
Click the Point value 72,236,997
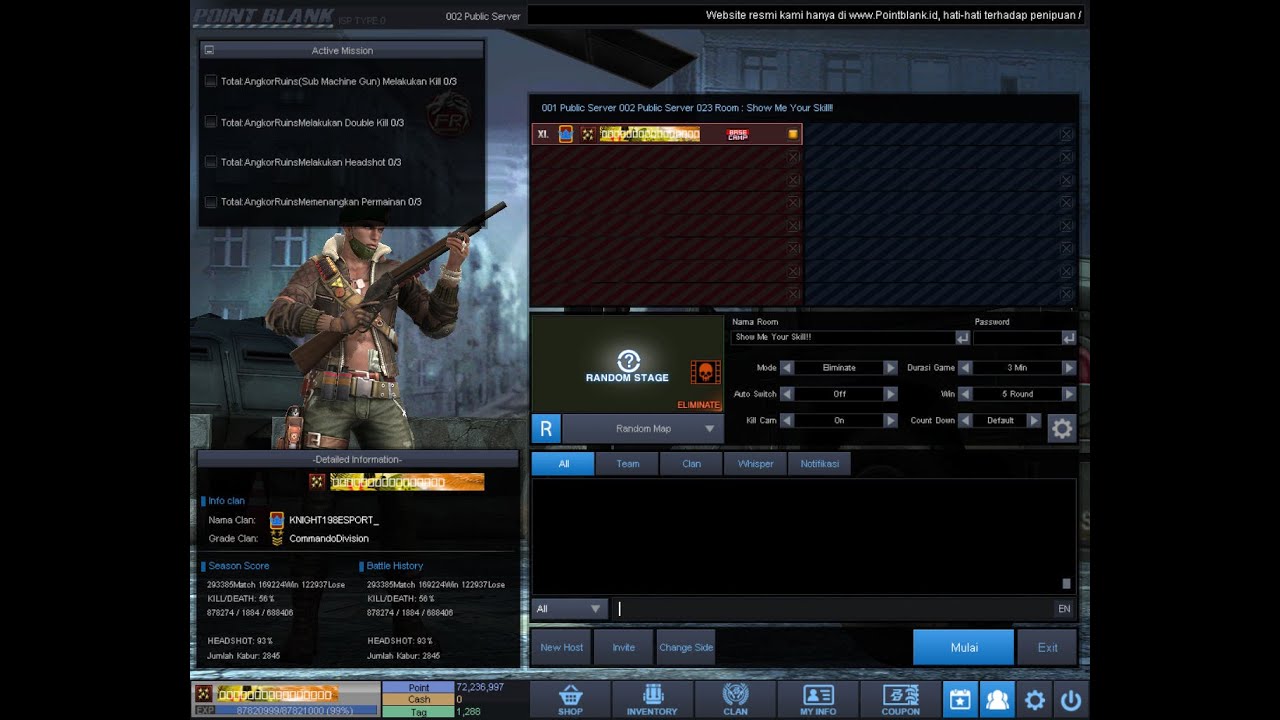point(480,687)
